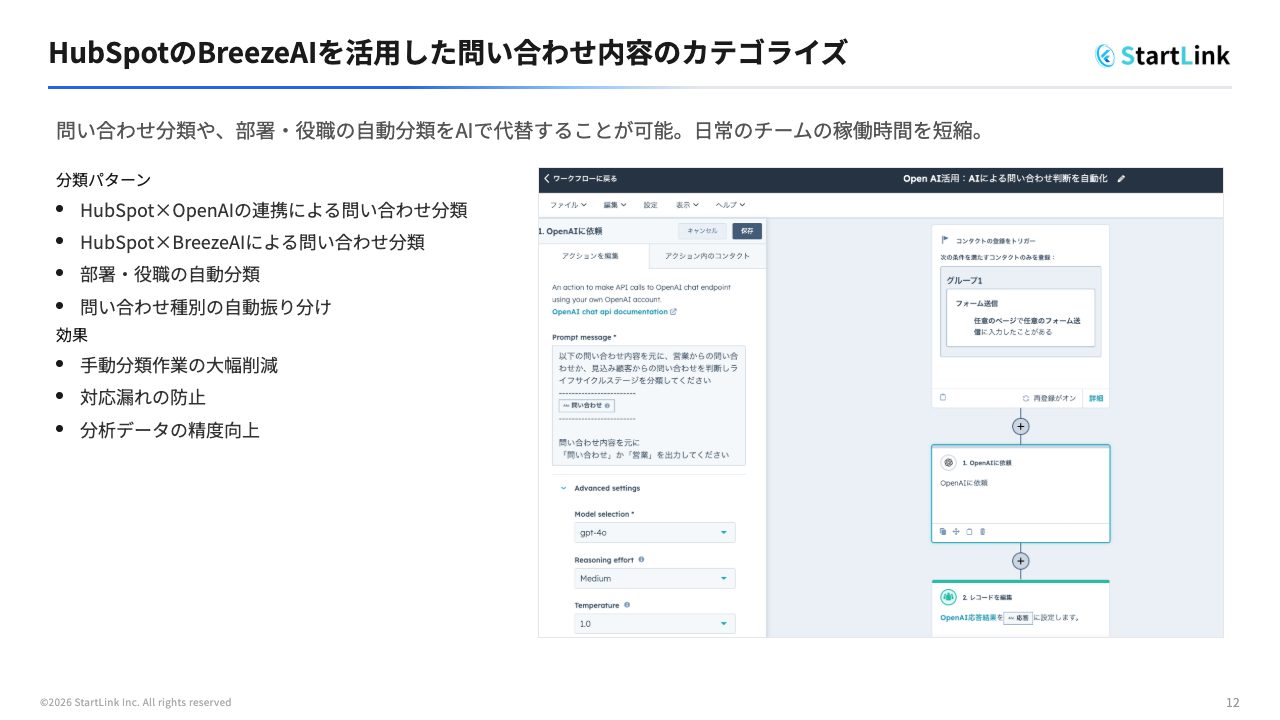Click the 応答 token in action 2
Image resolution: width=1280 pixels, height=720 pixels.
tap(1018, 618)
